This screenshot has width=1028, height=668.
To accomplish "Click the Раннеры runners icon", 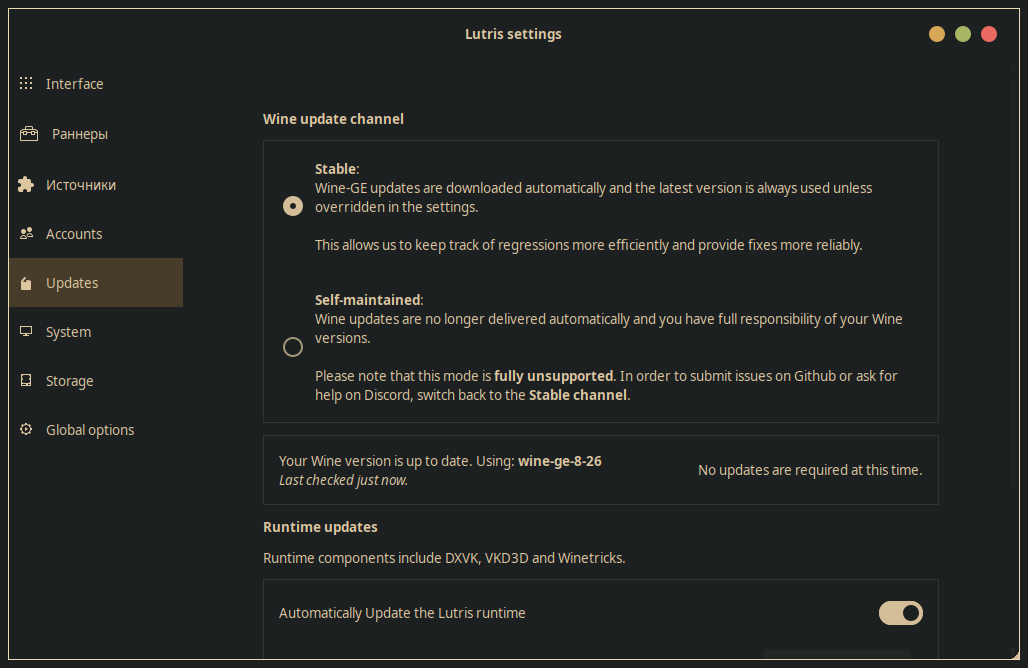I will pyautogui.click(x=29, y=134).
